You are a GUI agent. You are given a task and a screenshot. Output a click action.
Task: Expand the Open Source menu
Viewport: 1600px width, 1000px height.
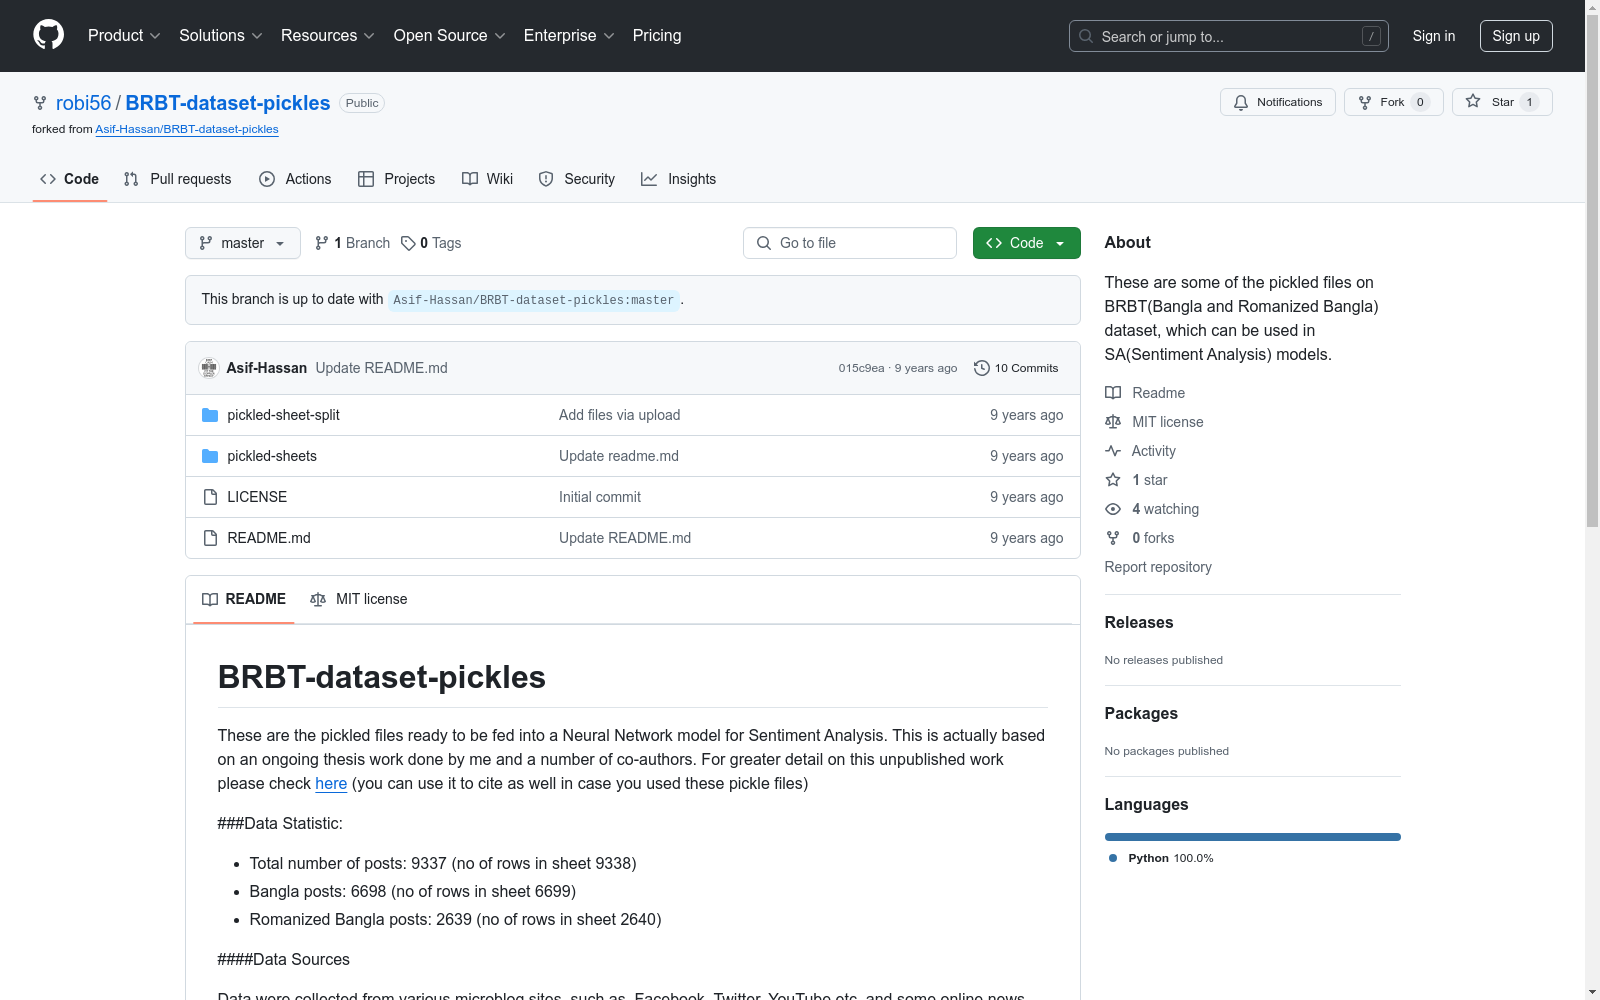tap(450, 36)
